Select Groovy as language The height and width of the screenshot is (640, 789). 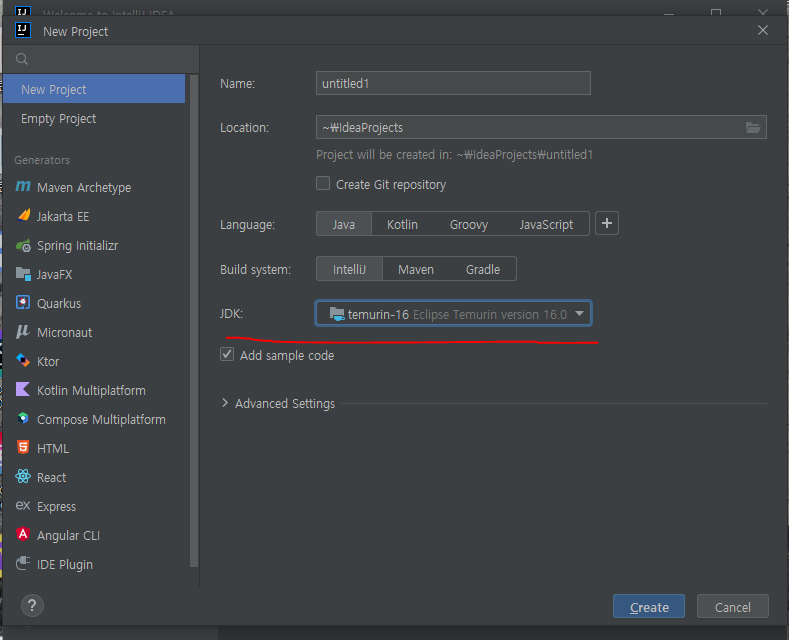click(468, 224)
